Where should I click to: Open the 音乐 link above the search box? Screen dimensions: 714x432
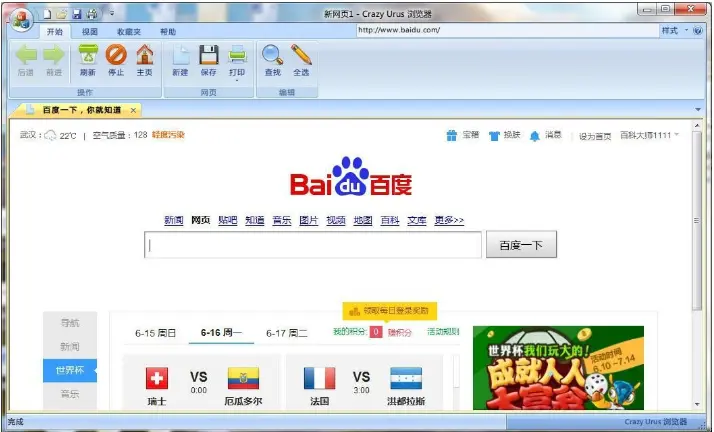tap(282, 220)
